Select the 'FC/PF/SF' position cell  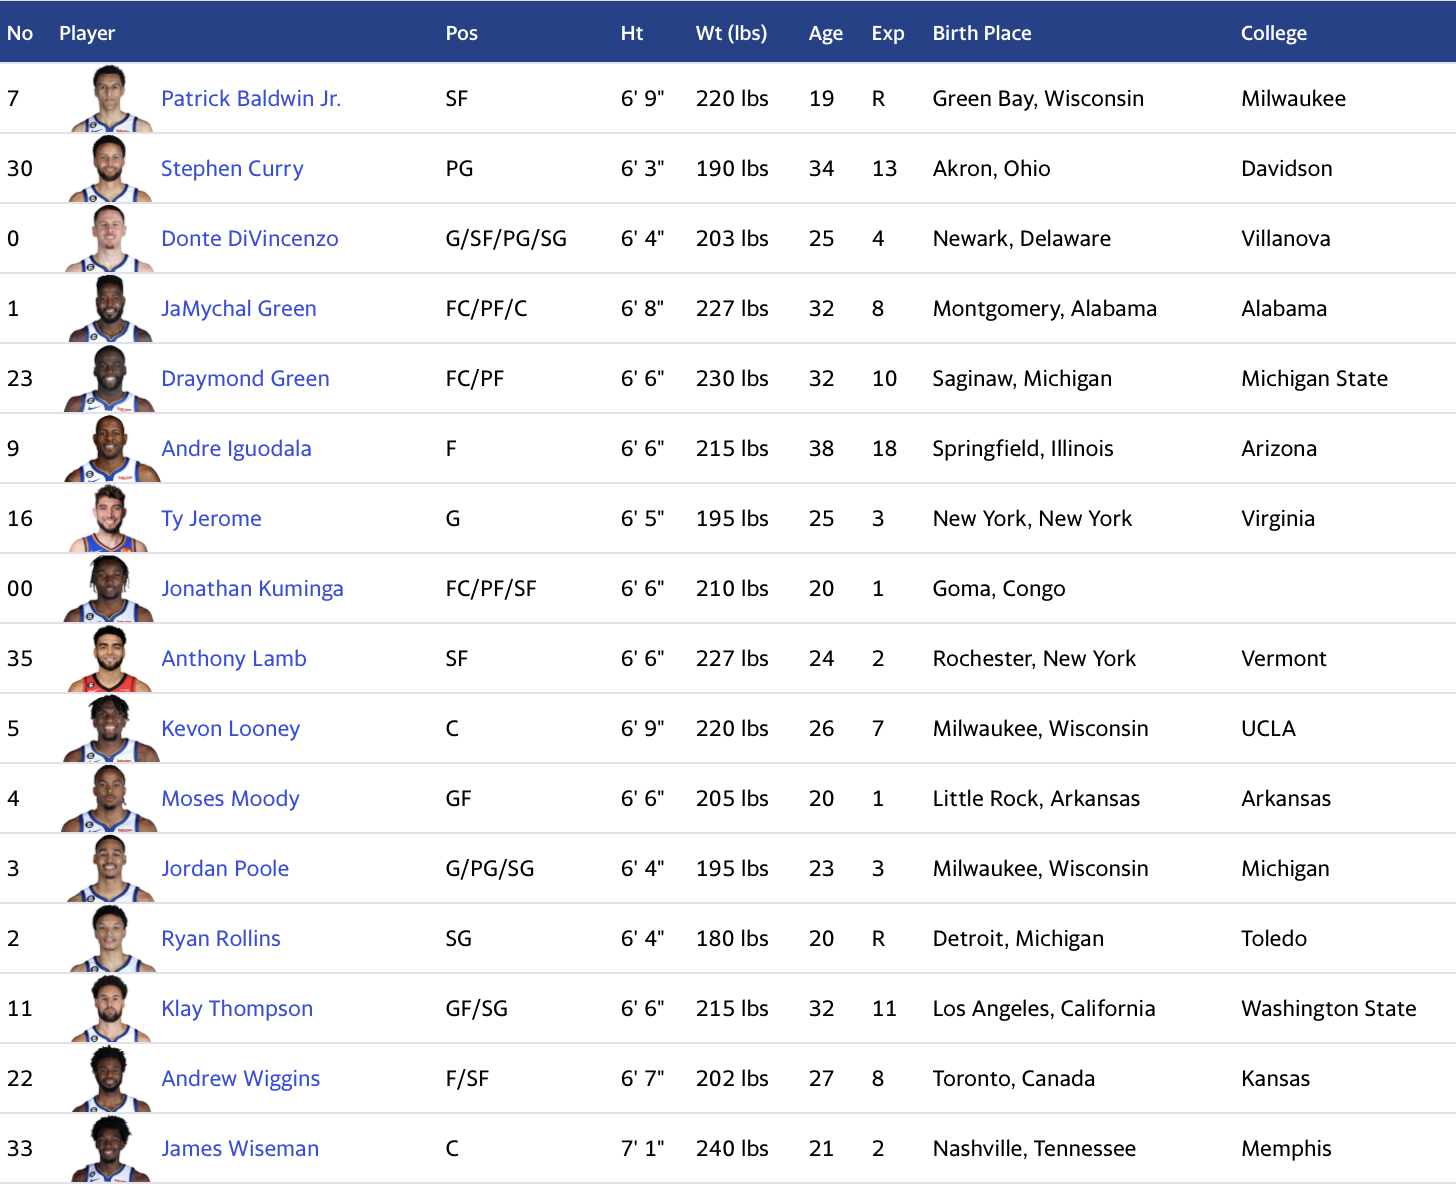[x=491, y=588]
